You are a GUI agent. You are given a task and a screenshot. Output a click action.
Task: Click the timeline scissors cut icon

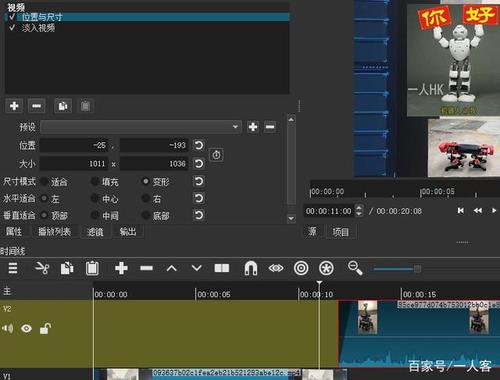(42, 268)
